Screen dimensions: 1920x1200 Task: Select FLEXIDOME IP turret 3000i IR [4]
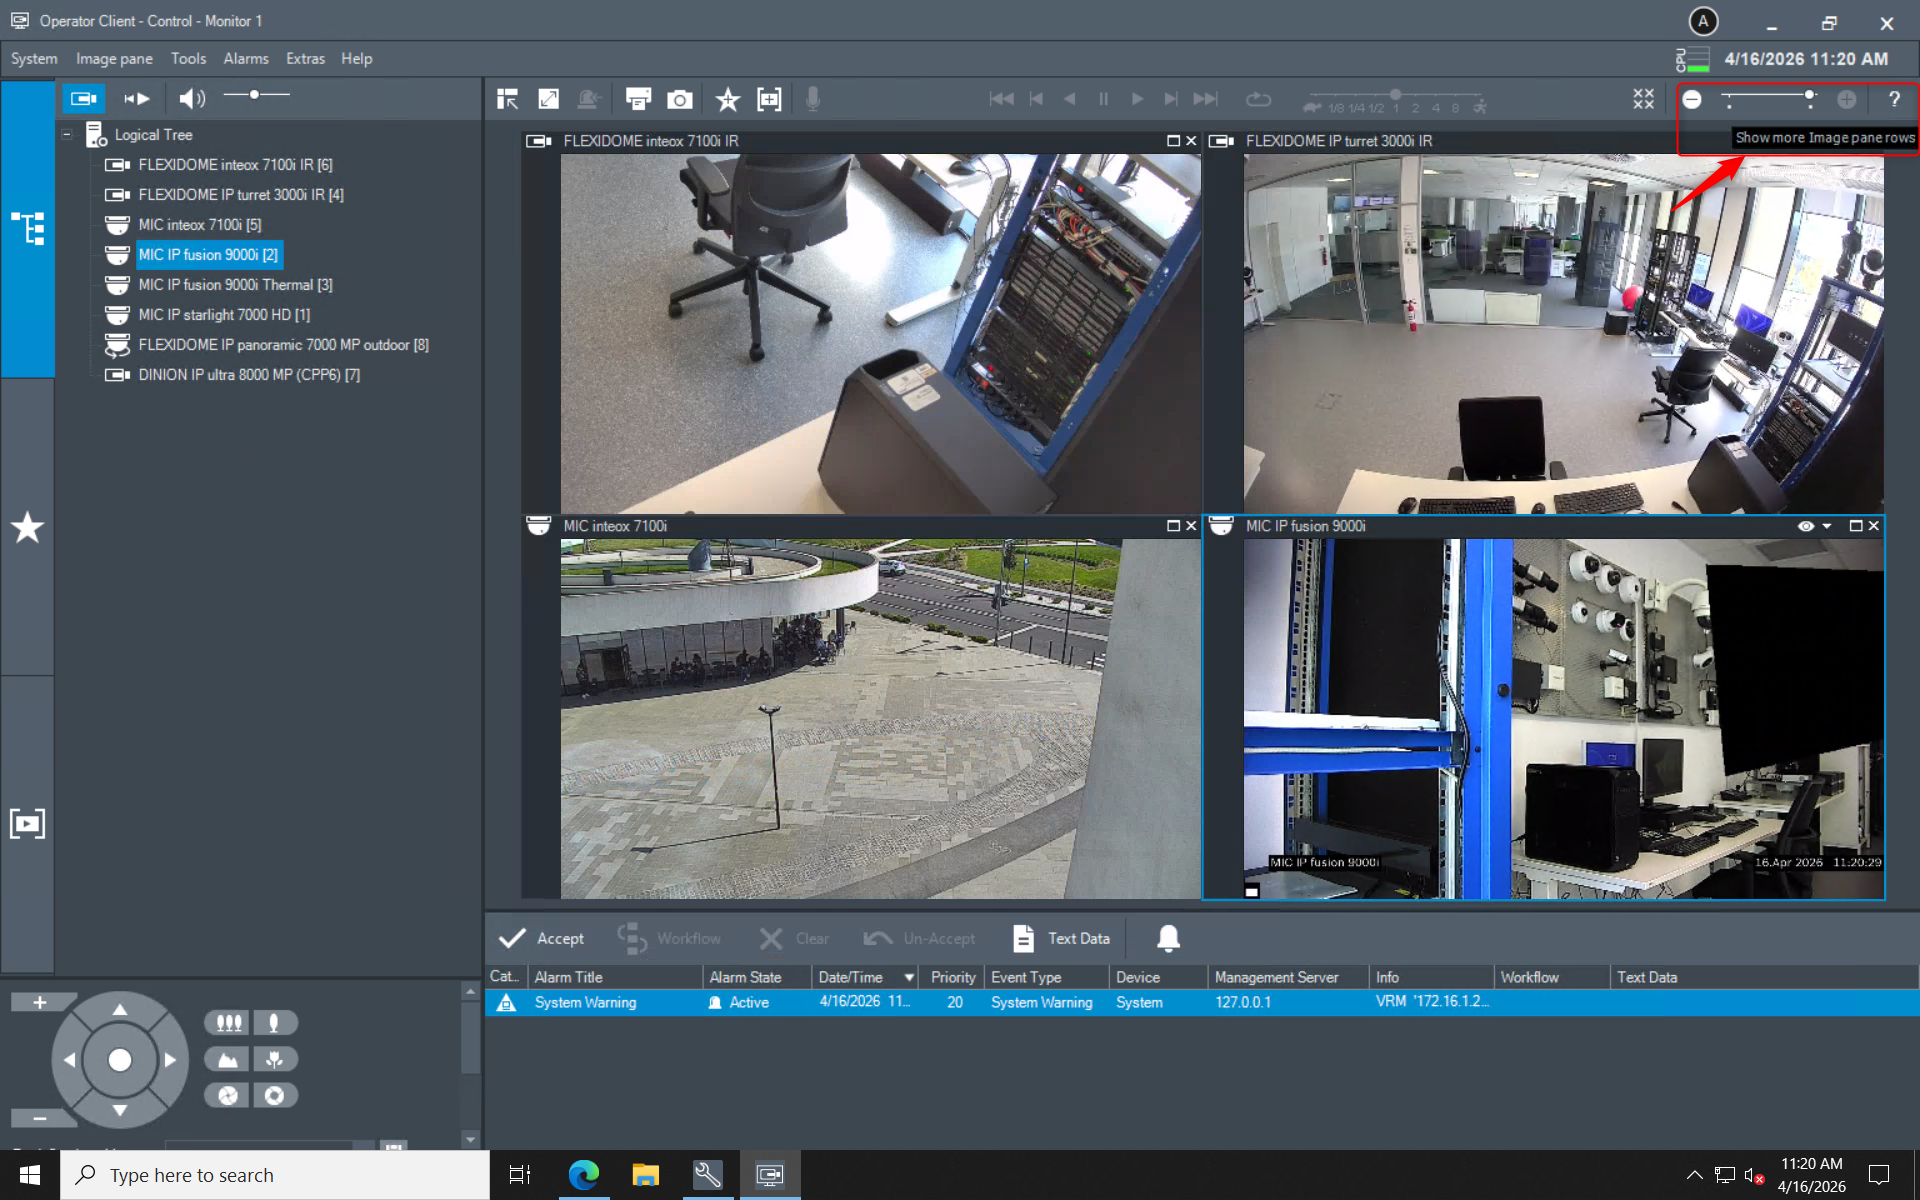click(241, 195)
